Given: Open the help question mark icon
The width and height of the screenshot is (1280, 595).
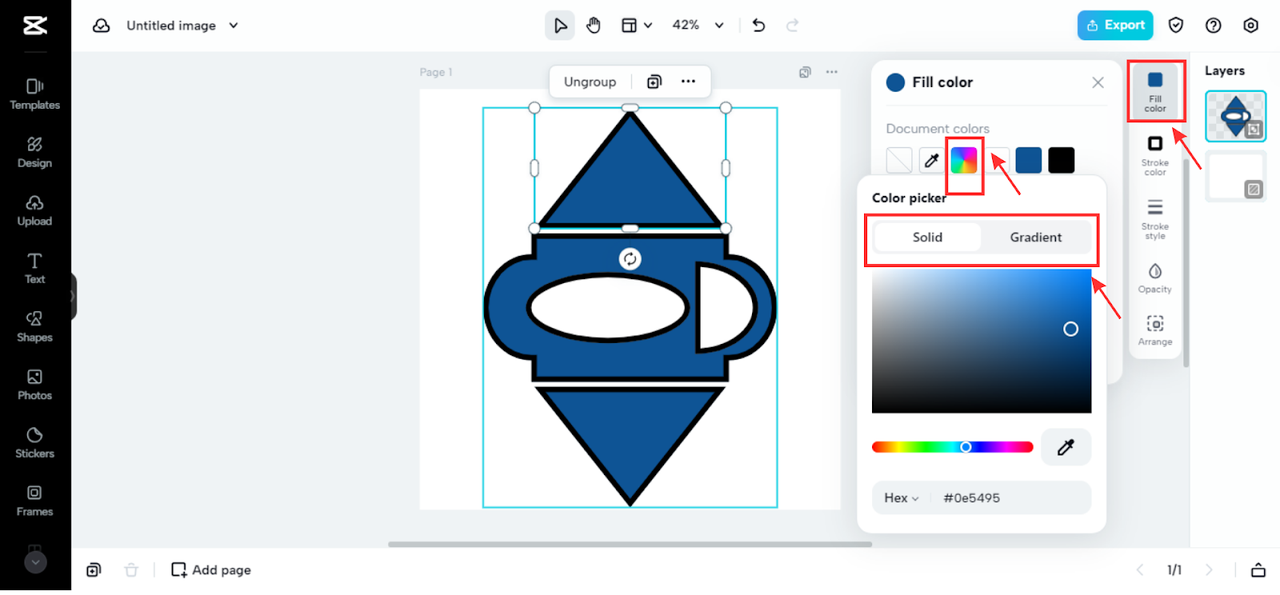Looking at the screenshot, I should pos(1214,25).
